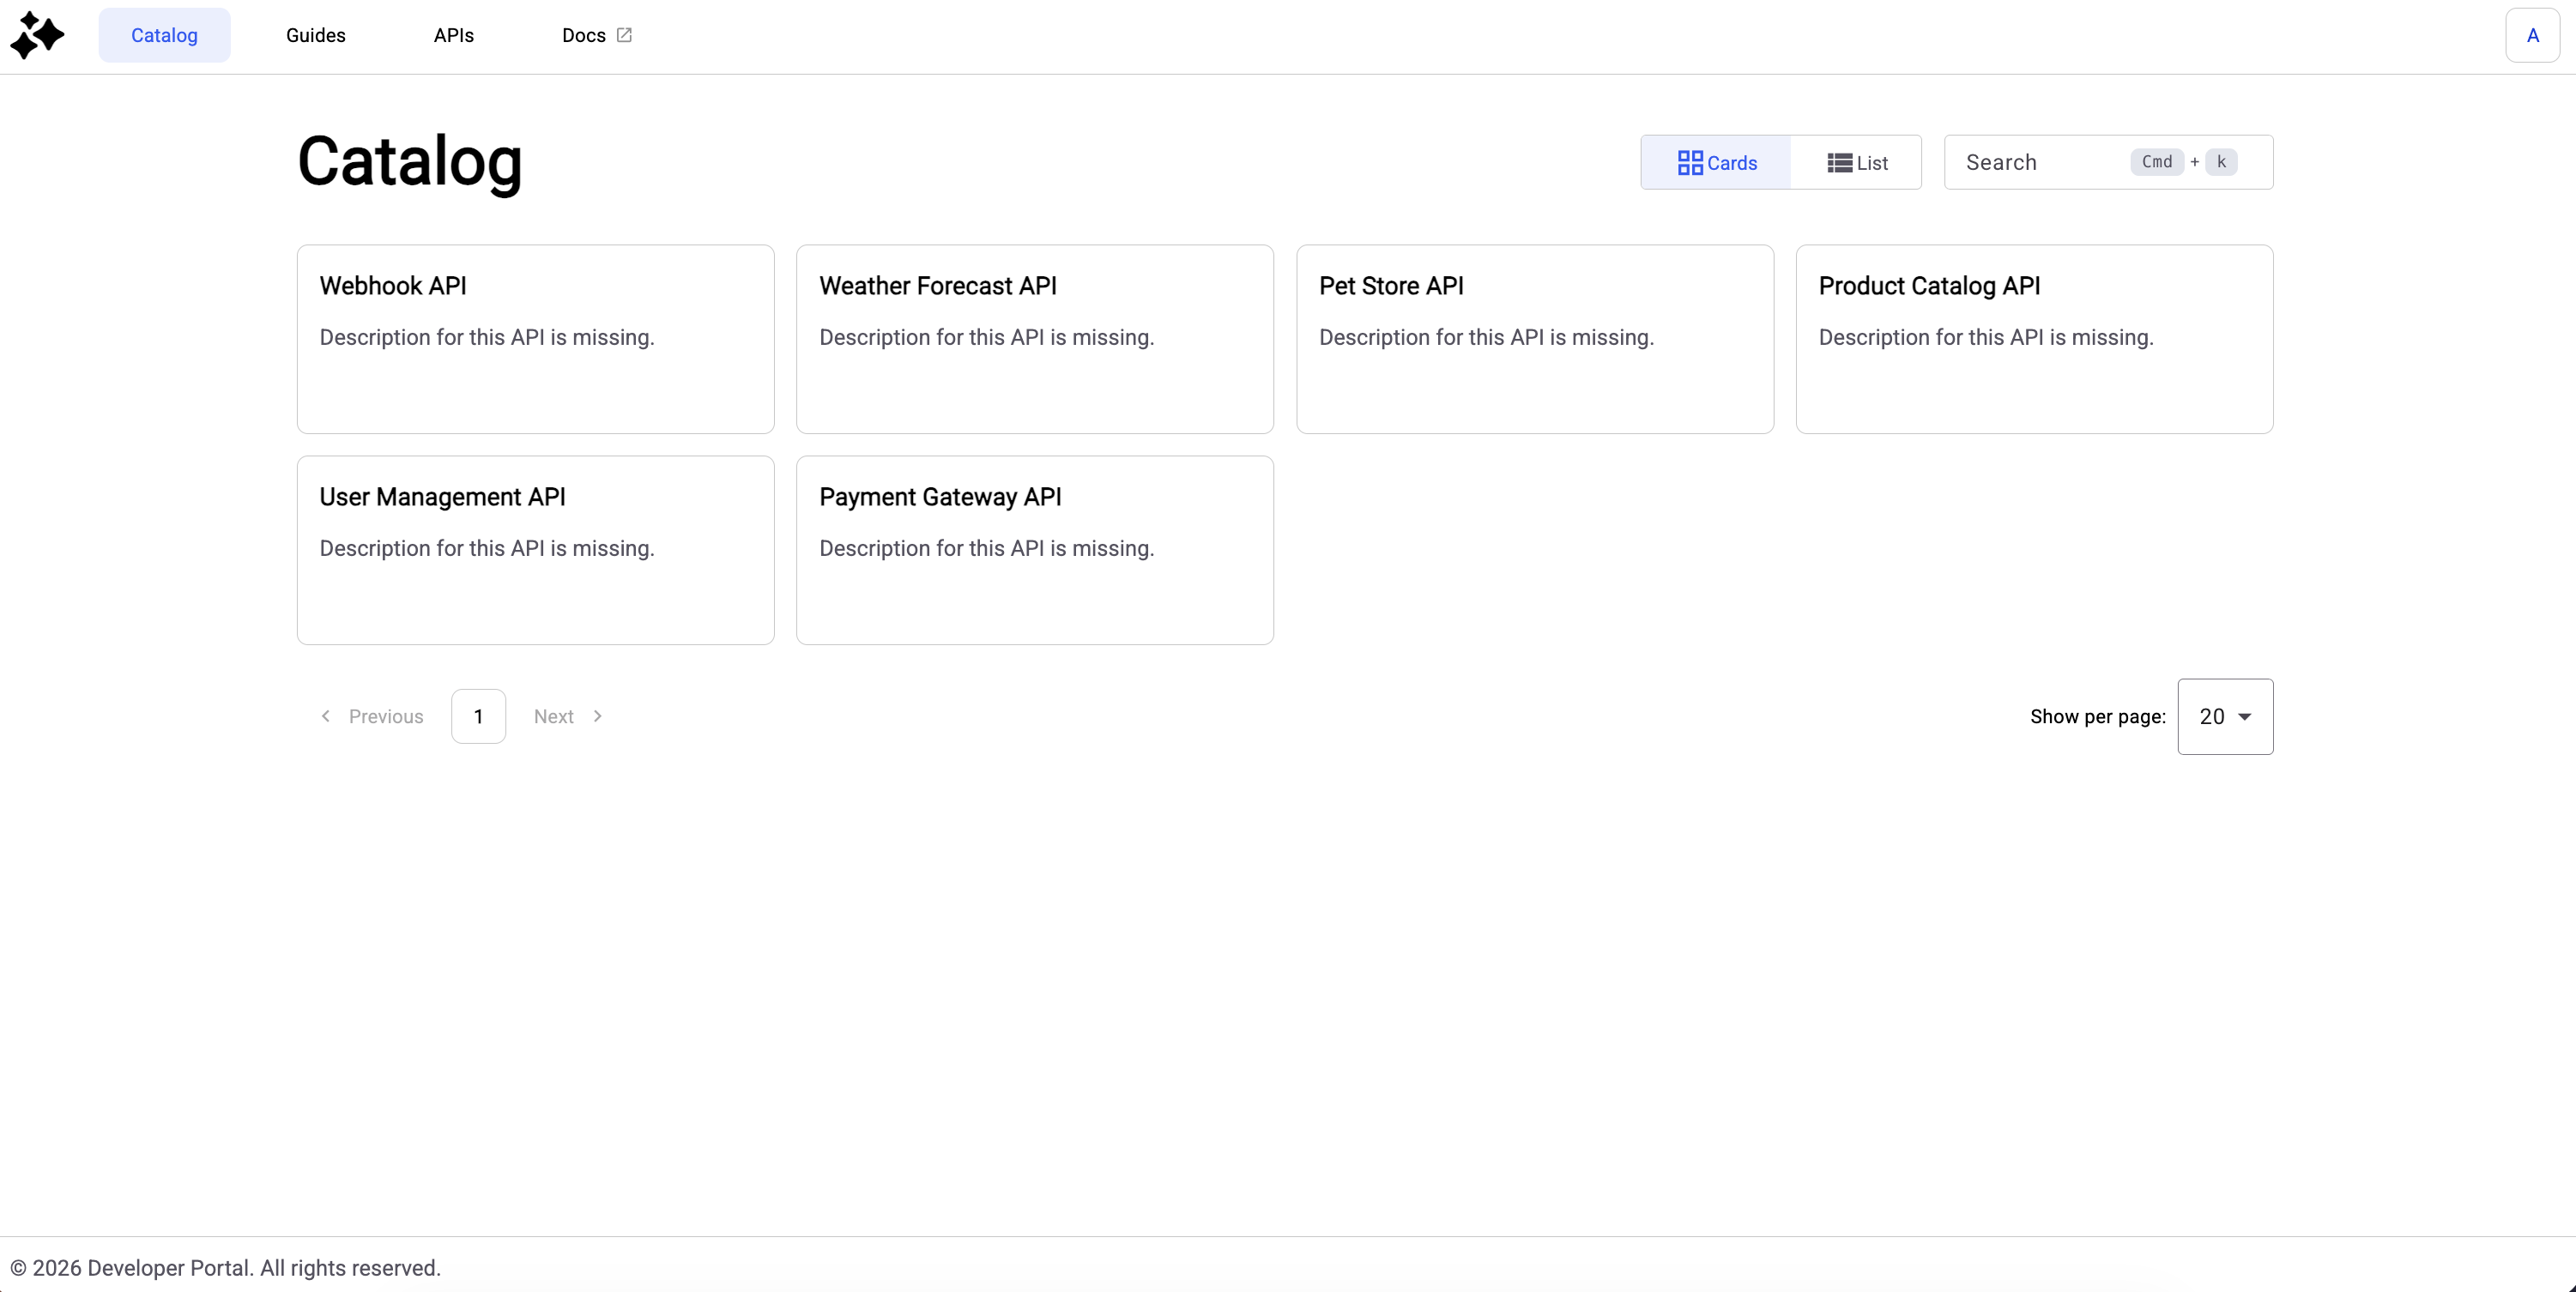Open the Product Catalog API card

pos(2034,338)
